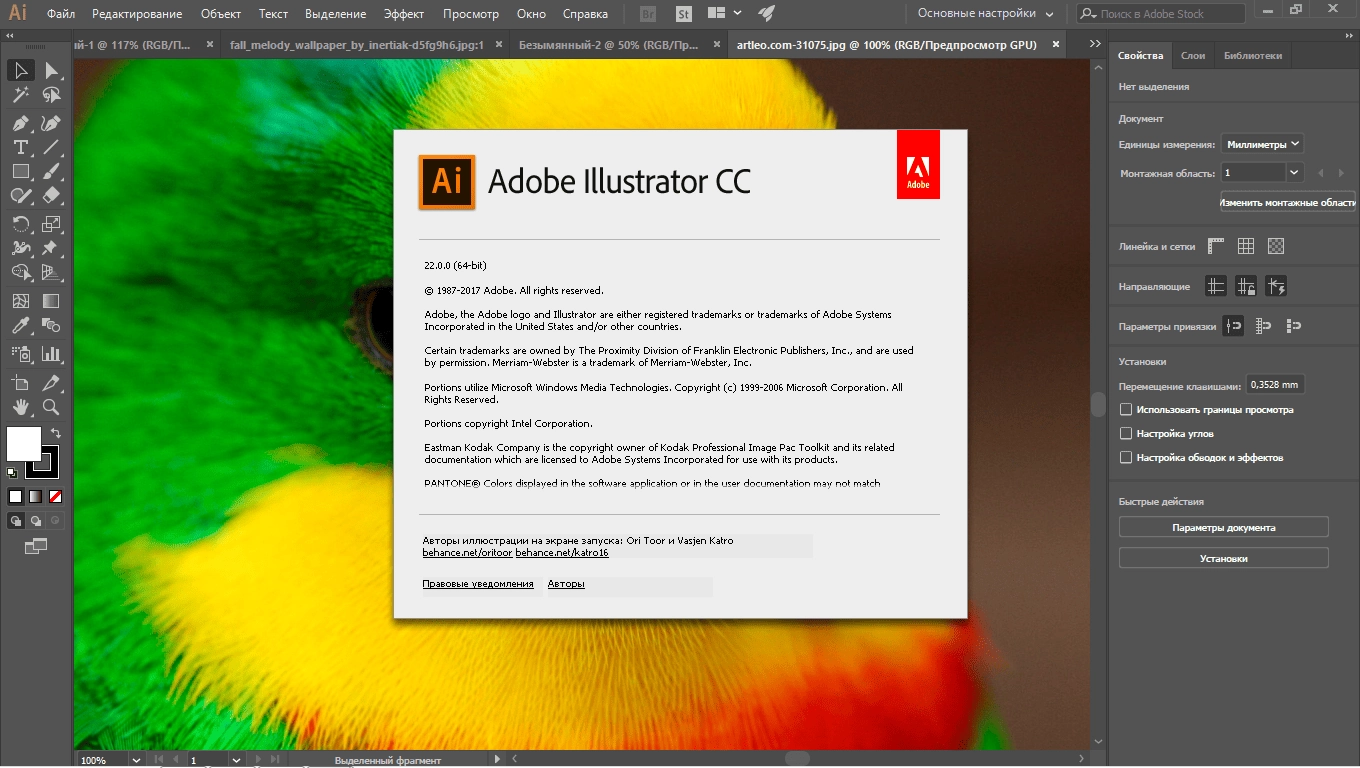Open Редактирование menu
This screenshot has width=1360, height=768.
pos(137,14)
